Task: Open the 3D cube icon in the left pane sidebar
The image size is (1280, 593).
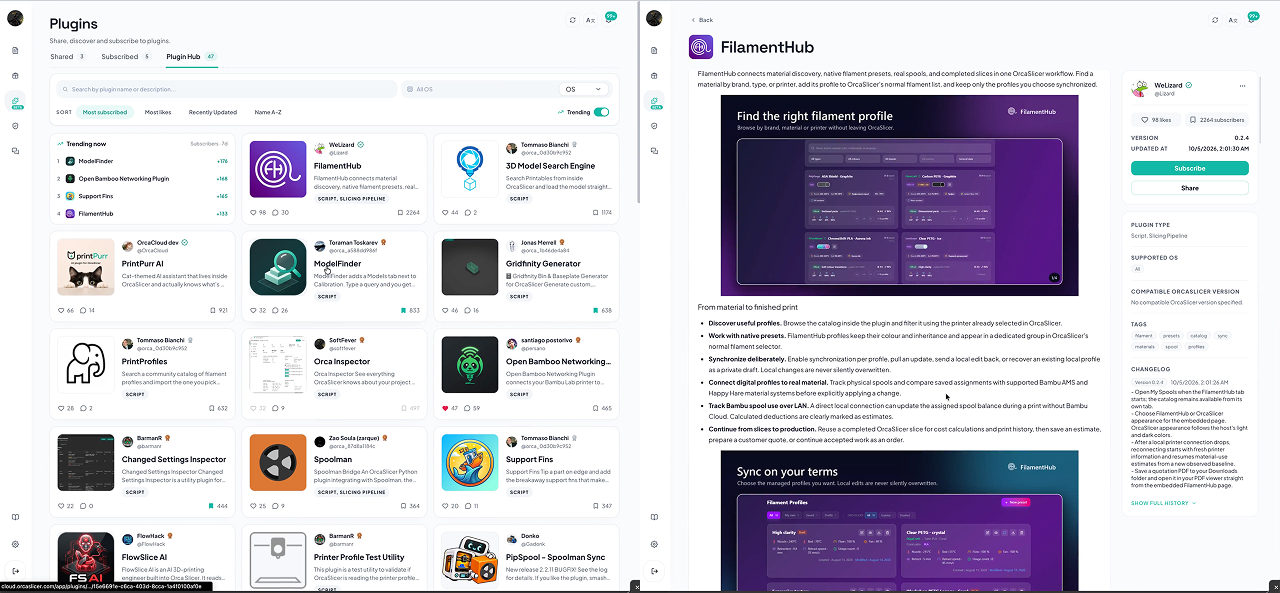Action: [x=15, y=75]
